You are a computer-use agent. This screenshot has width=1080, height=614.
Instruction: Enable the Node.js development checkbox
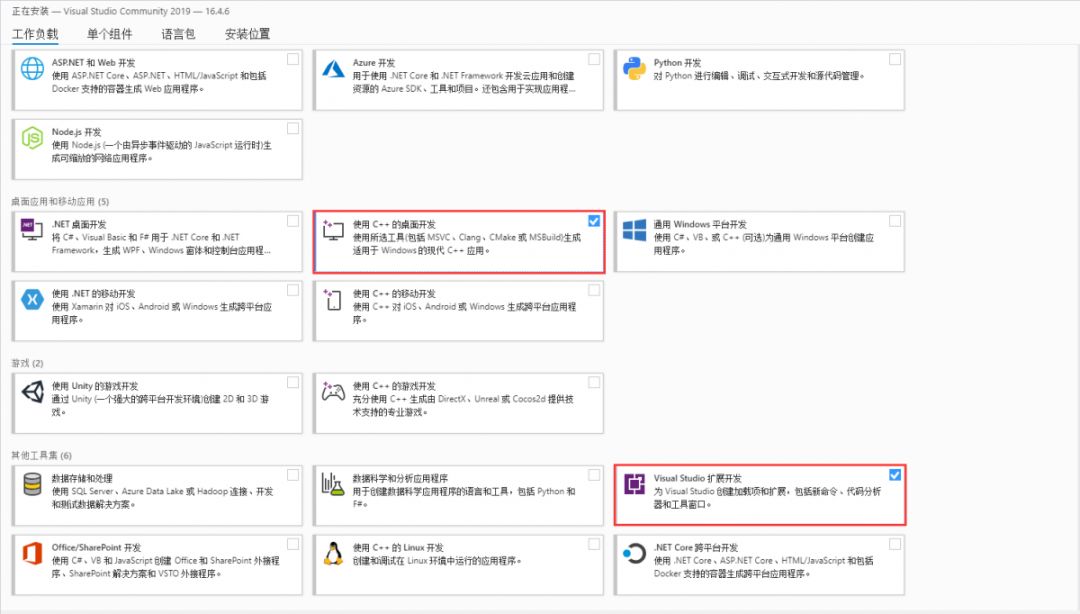click(x=293, y=128)
